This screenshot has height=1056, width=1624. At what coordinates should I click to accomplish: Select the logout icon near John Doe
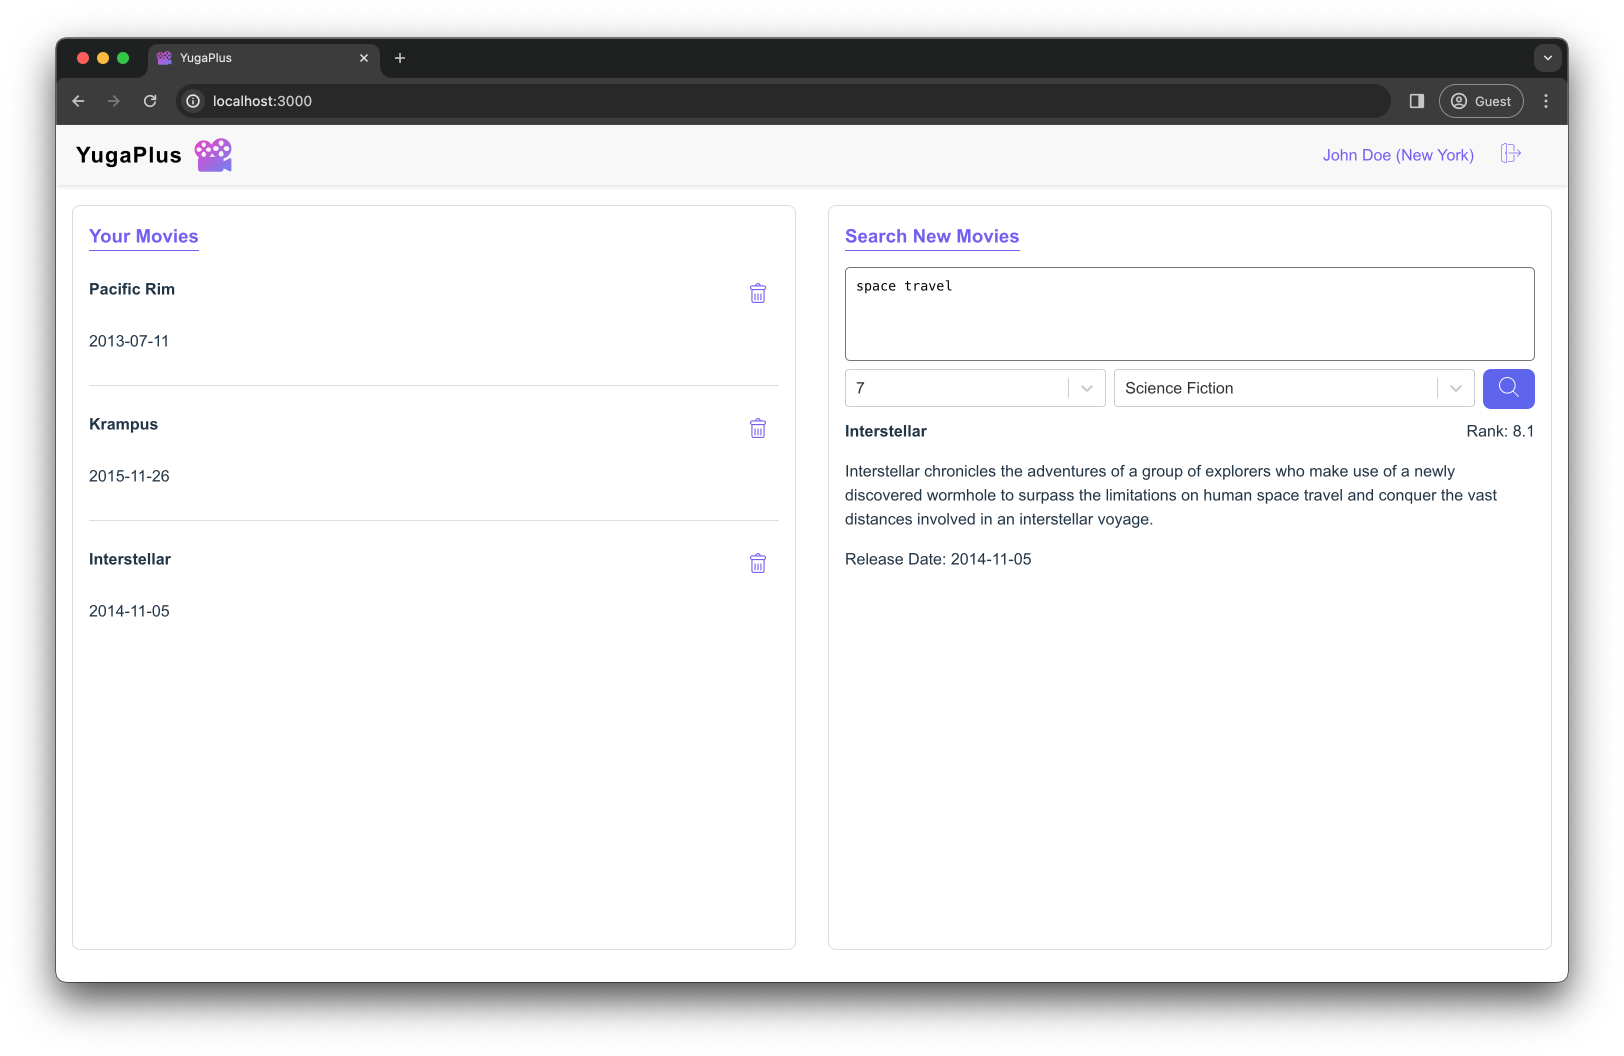coord(1510,153)
